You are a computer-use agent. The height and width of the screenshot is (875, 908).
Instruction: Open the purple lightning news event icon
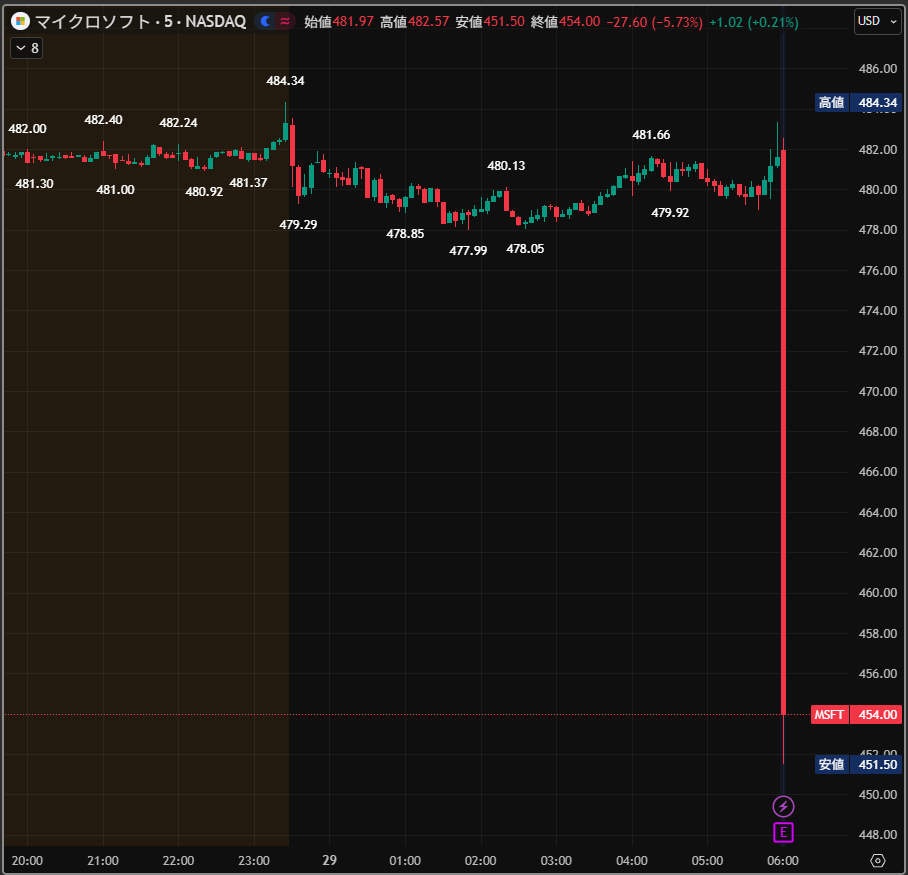(x=783, y=806)
